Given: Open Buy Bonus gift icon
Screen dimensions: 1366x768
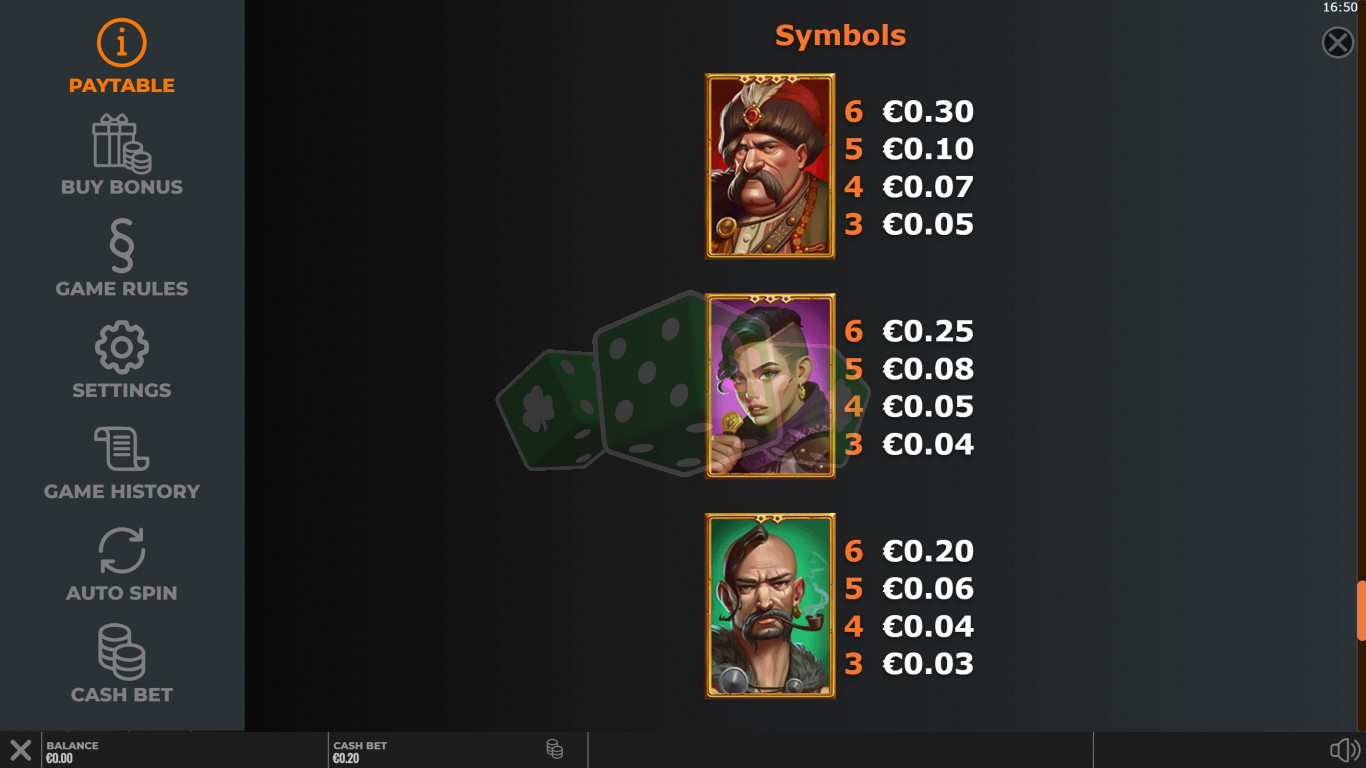Looking at the screenshot, I should 122,141.
